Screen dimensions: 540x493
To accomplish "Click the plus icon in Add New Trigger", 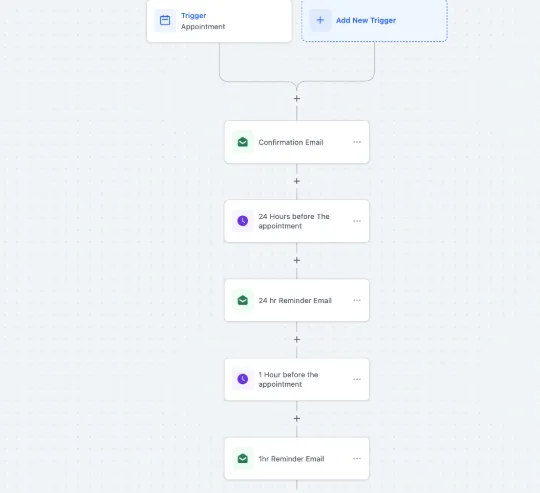I will point(320,20).
